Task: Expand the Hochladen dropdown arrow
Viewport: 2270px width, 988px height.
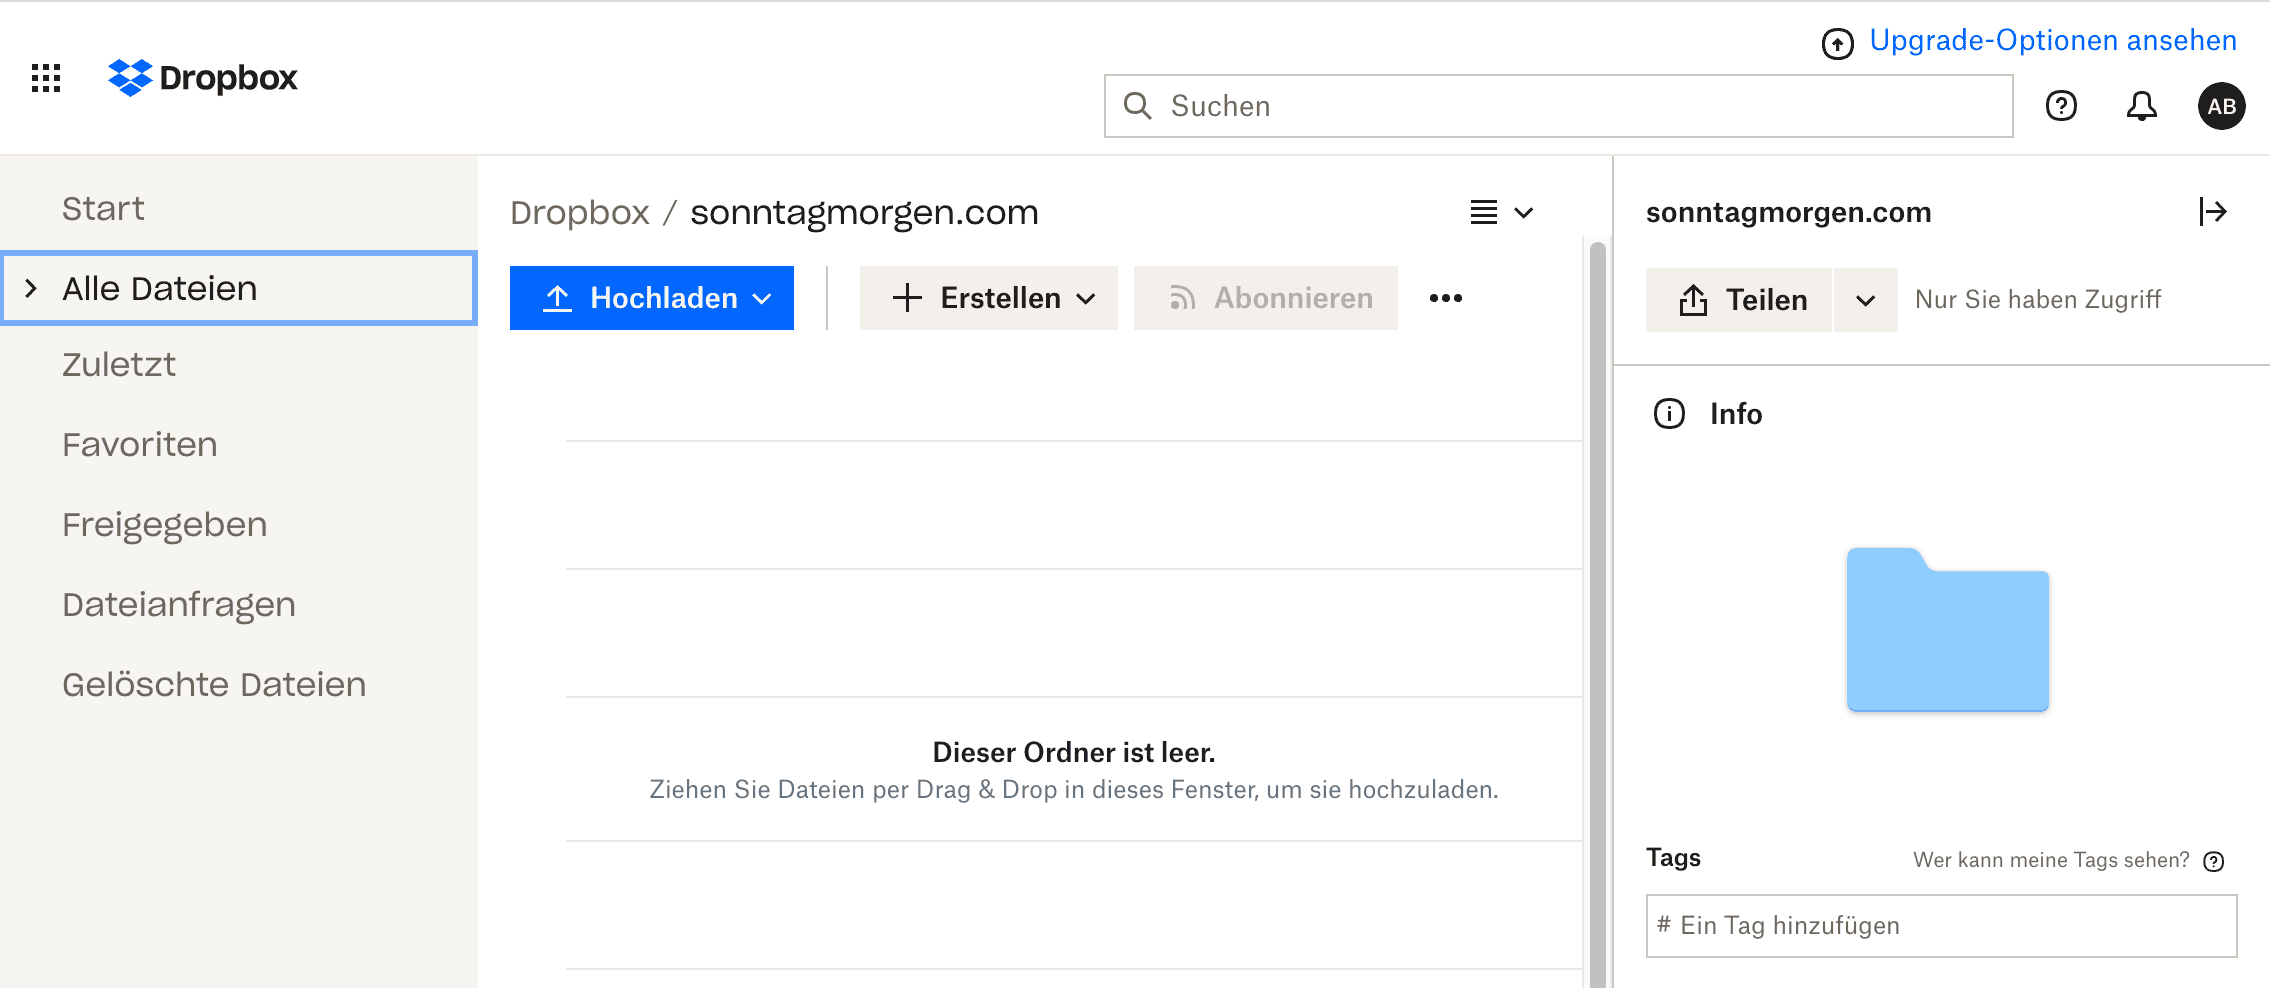Action: [763, 299]
